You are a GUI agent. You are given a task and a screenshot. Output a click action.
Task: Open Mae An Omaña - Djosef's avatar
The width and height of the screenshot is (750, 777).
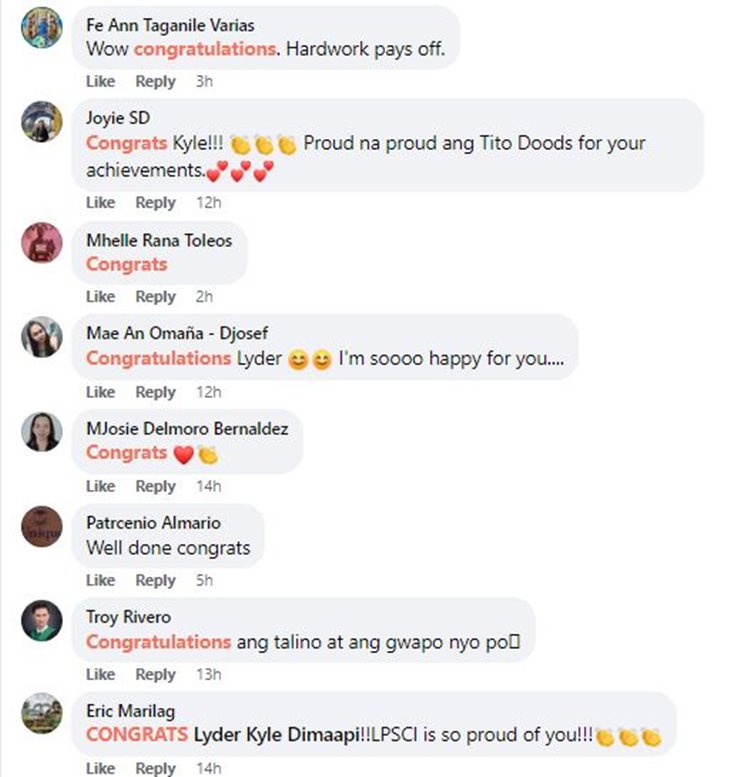click(42, 337)
